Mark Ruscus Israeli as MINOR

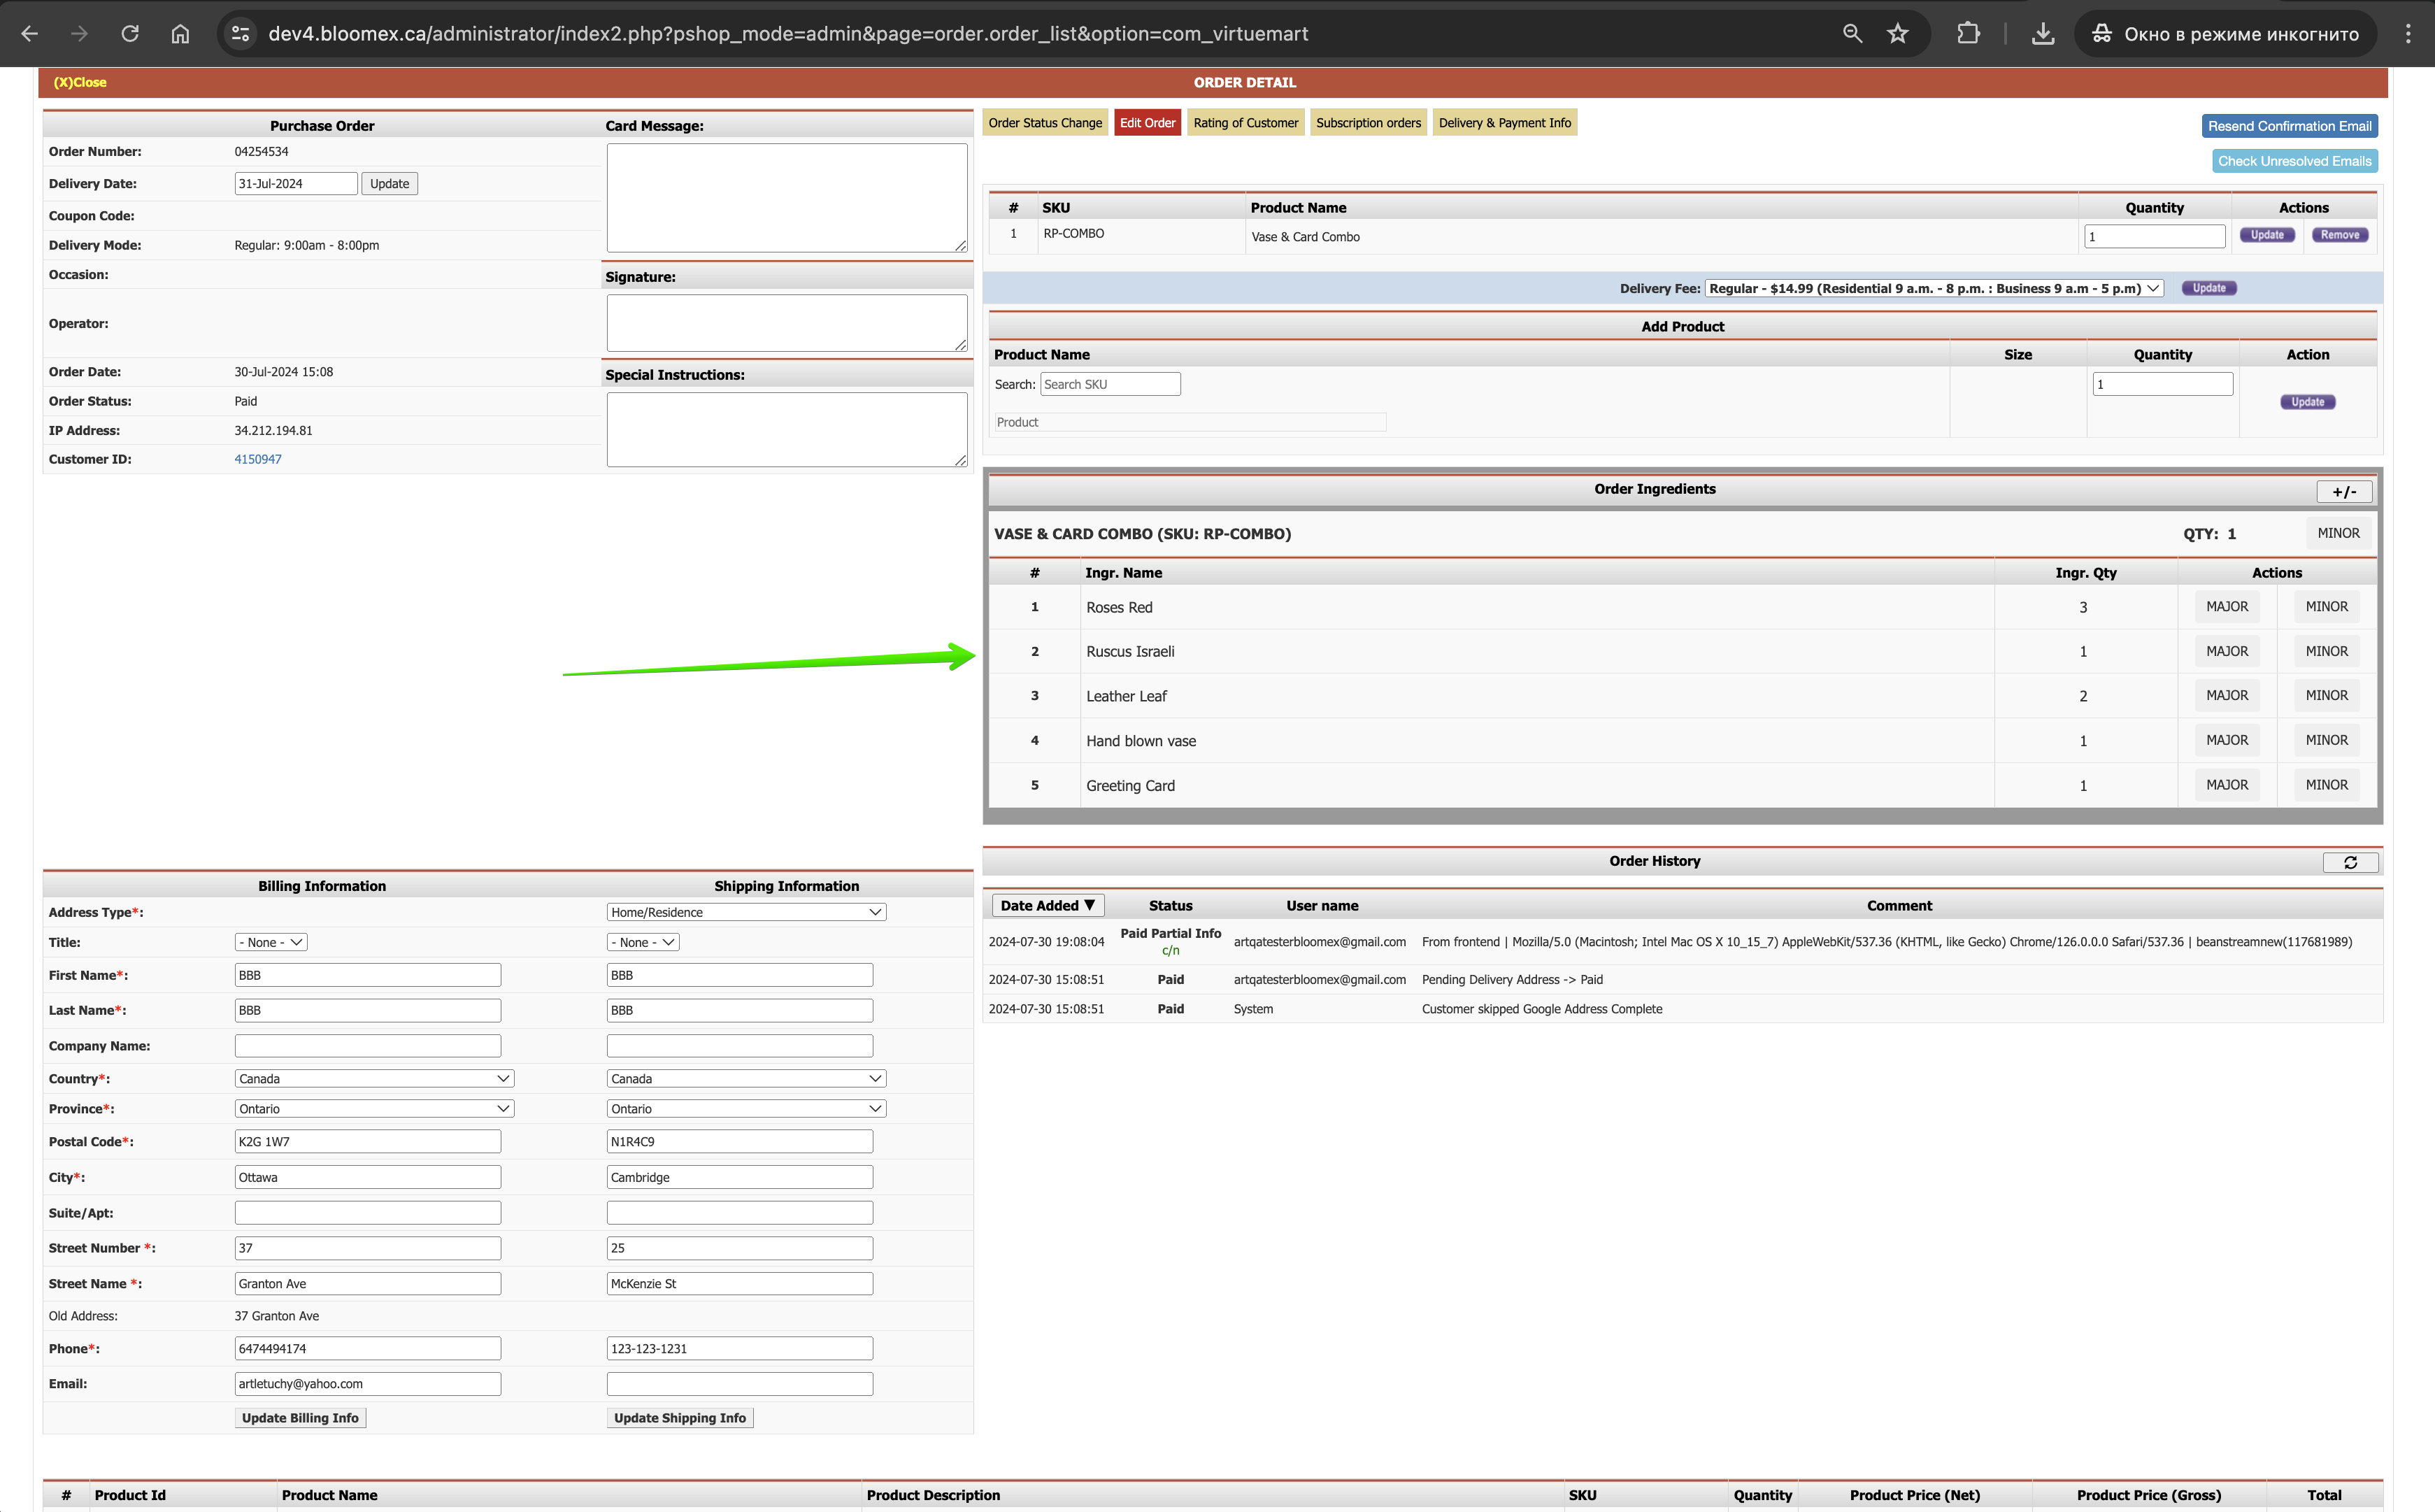[2326, 651]
